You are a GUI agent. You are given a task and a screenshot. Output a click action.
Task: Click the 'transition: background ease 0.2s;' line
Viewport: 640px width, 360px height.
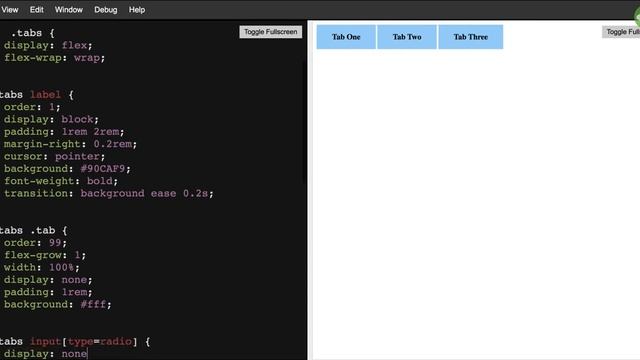tap(109, 193)
